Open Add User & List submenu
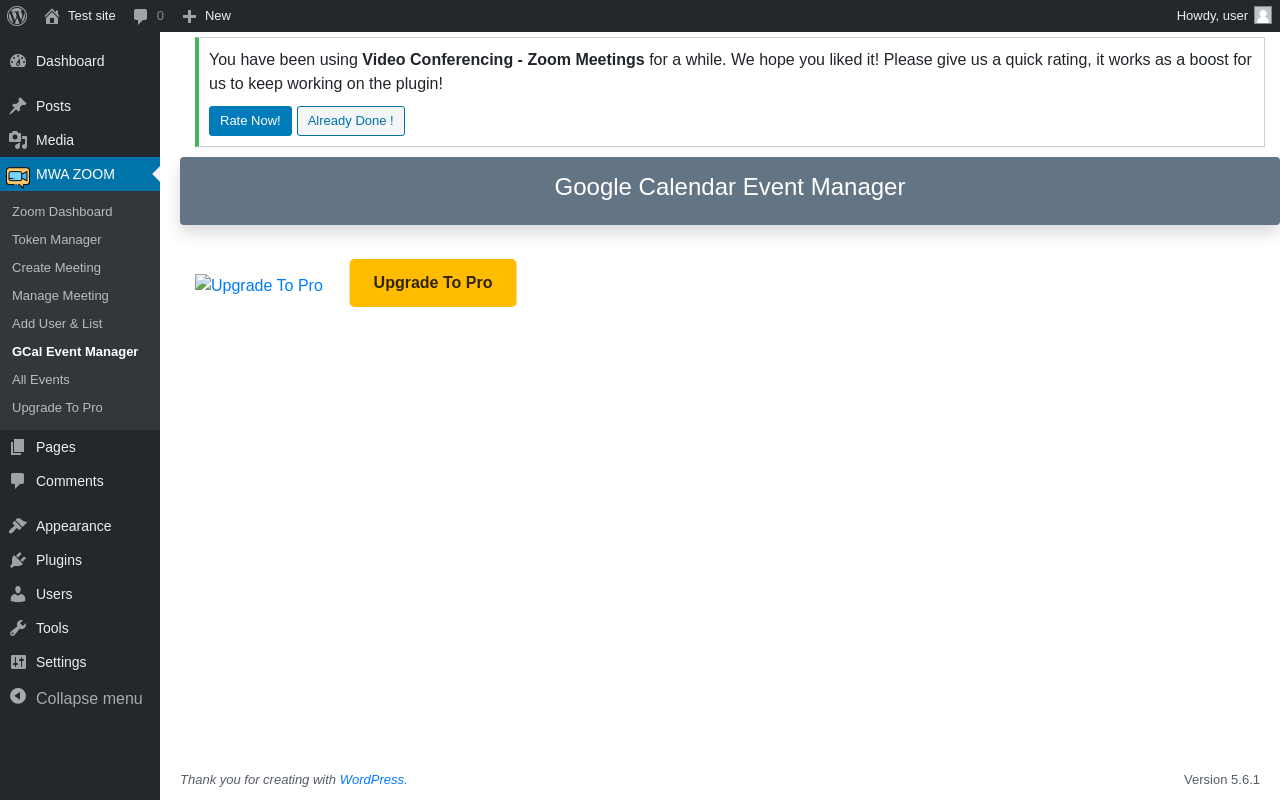1280x800 pixels. [x=57, y=324]
